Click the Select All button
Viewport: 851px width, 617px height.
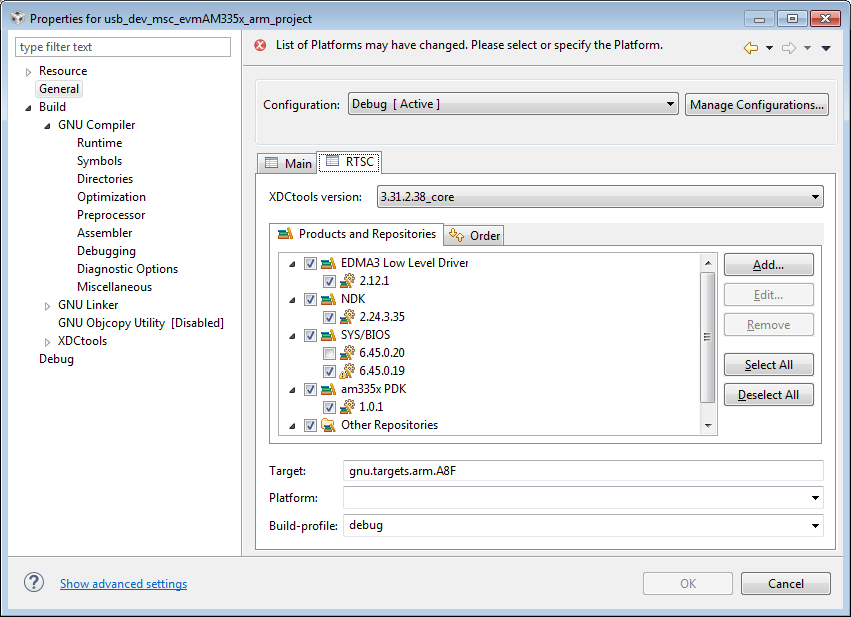pyautogui.click(x=769, y=365)
